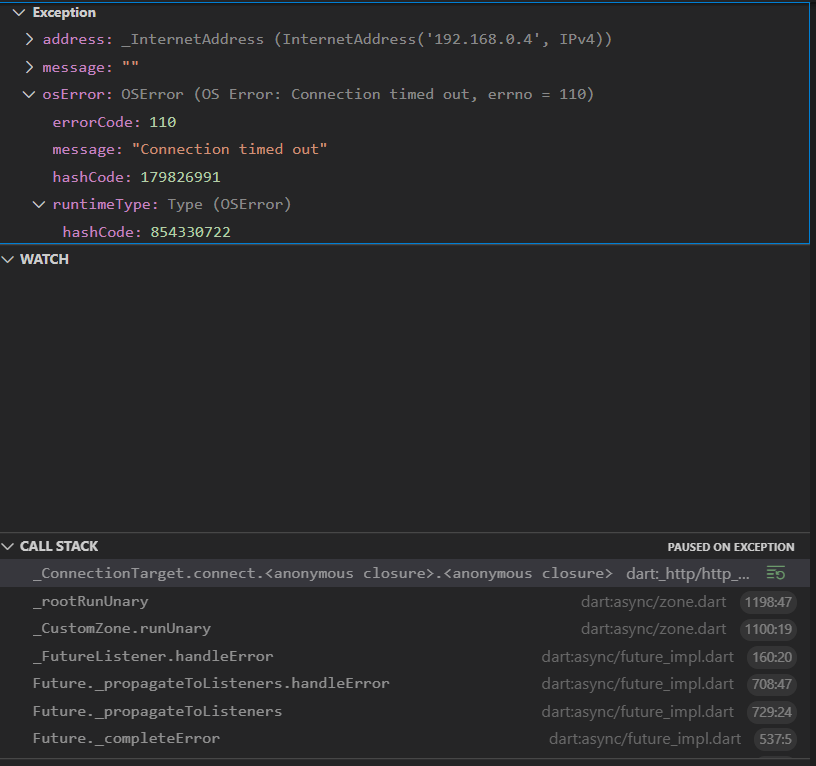This screenshot has width=816, height=766.
Task: Click the address: _InternetAddress value text
Action: 367,39
